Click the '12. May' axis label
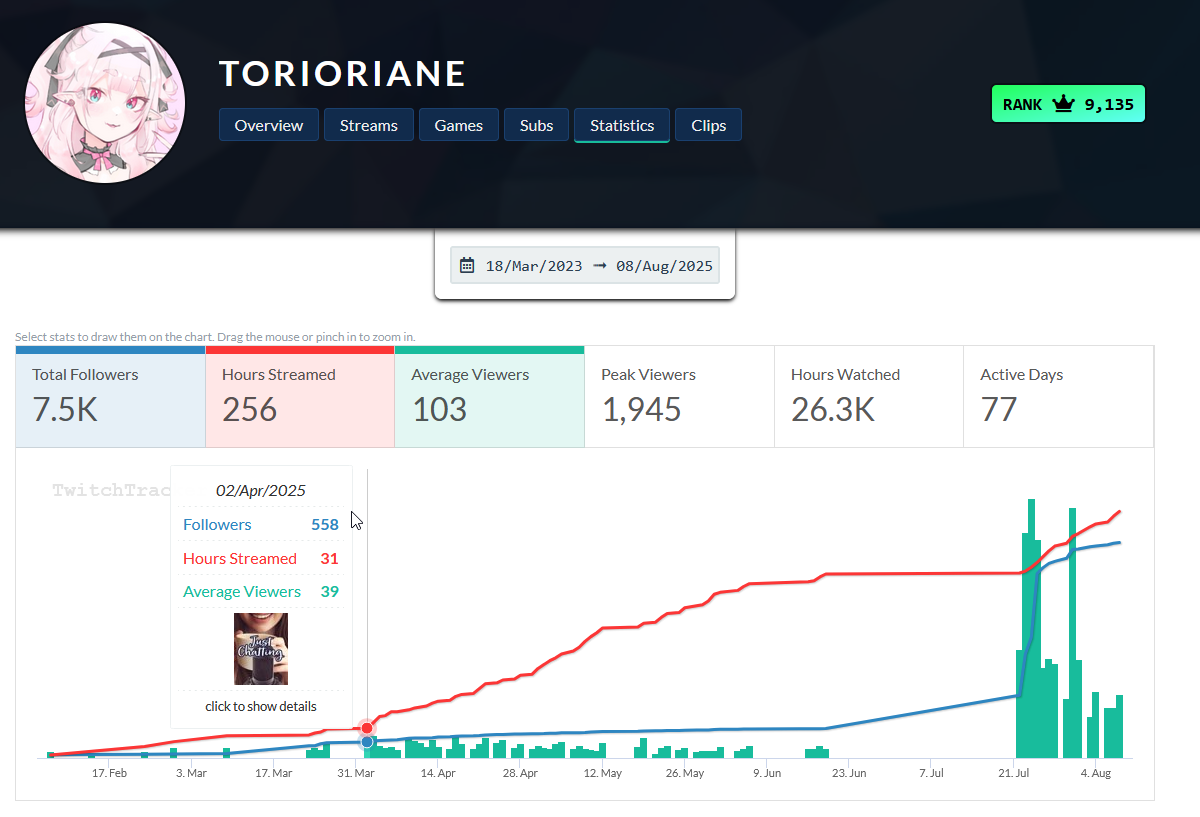Screen dimensions: 1200x817 coord(603,773)
